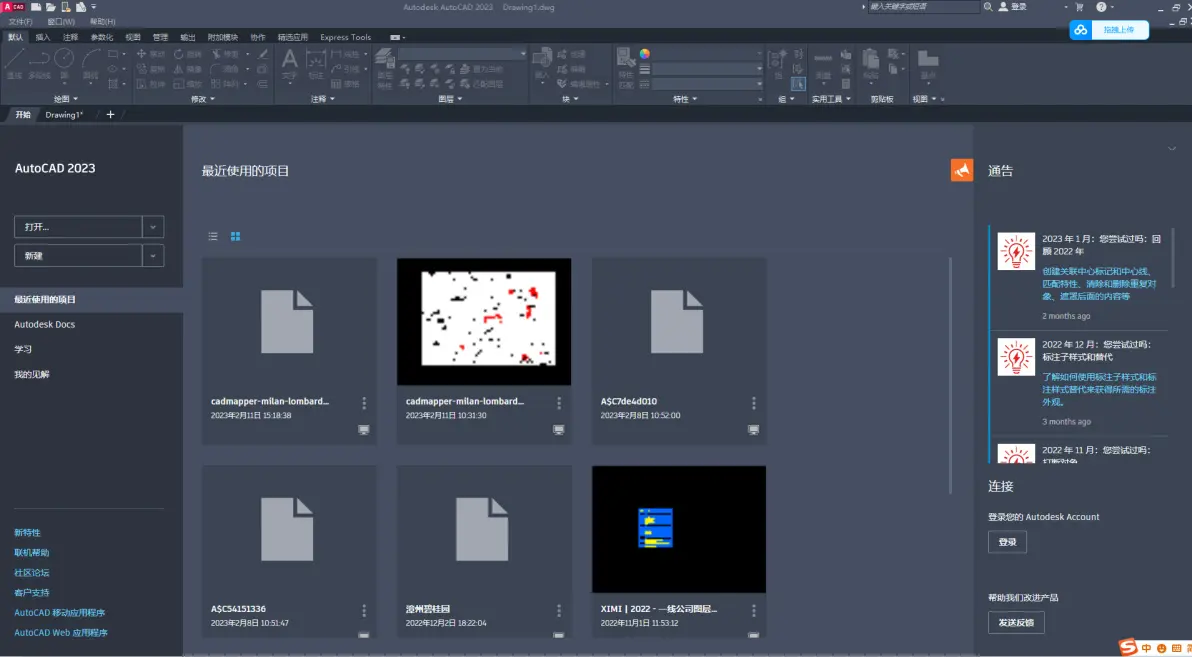Open the Autodesk App Store cart icon
The height and width of the screenshot is (657, 1192).
[1079, 6]
